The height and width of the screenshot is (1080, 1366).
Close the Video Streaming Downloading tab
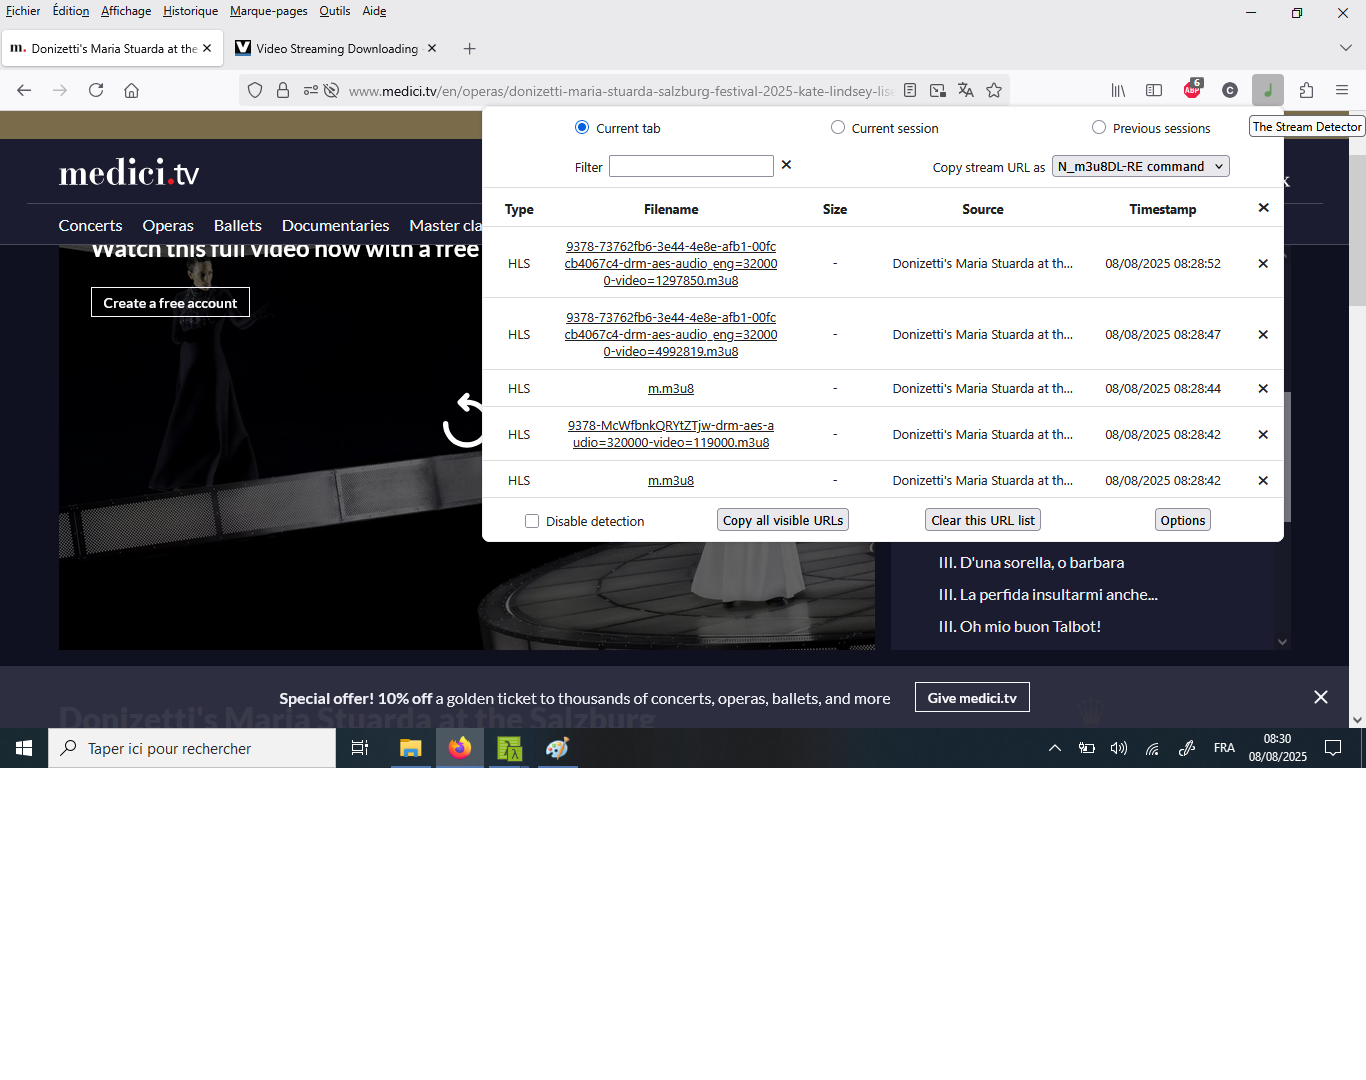point(432,48)
